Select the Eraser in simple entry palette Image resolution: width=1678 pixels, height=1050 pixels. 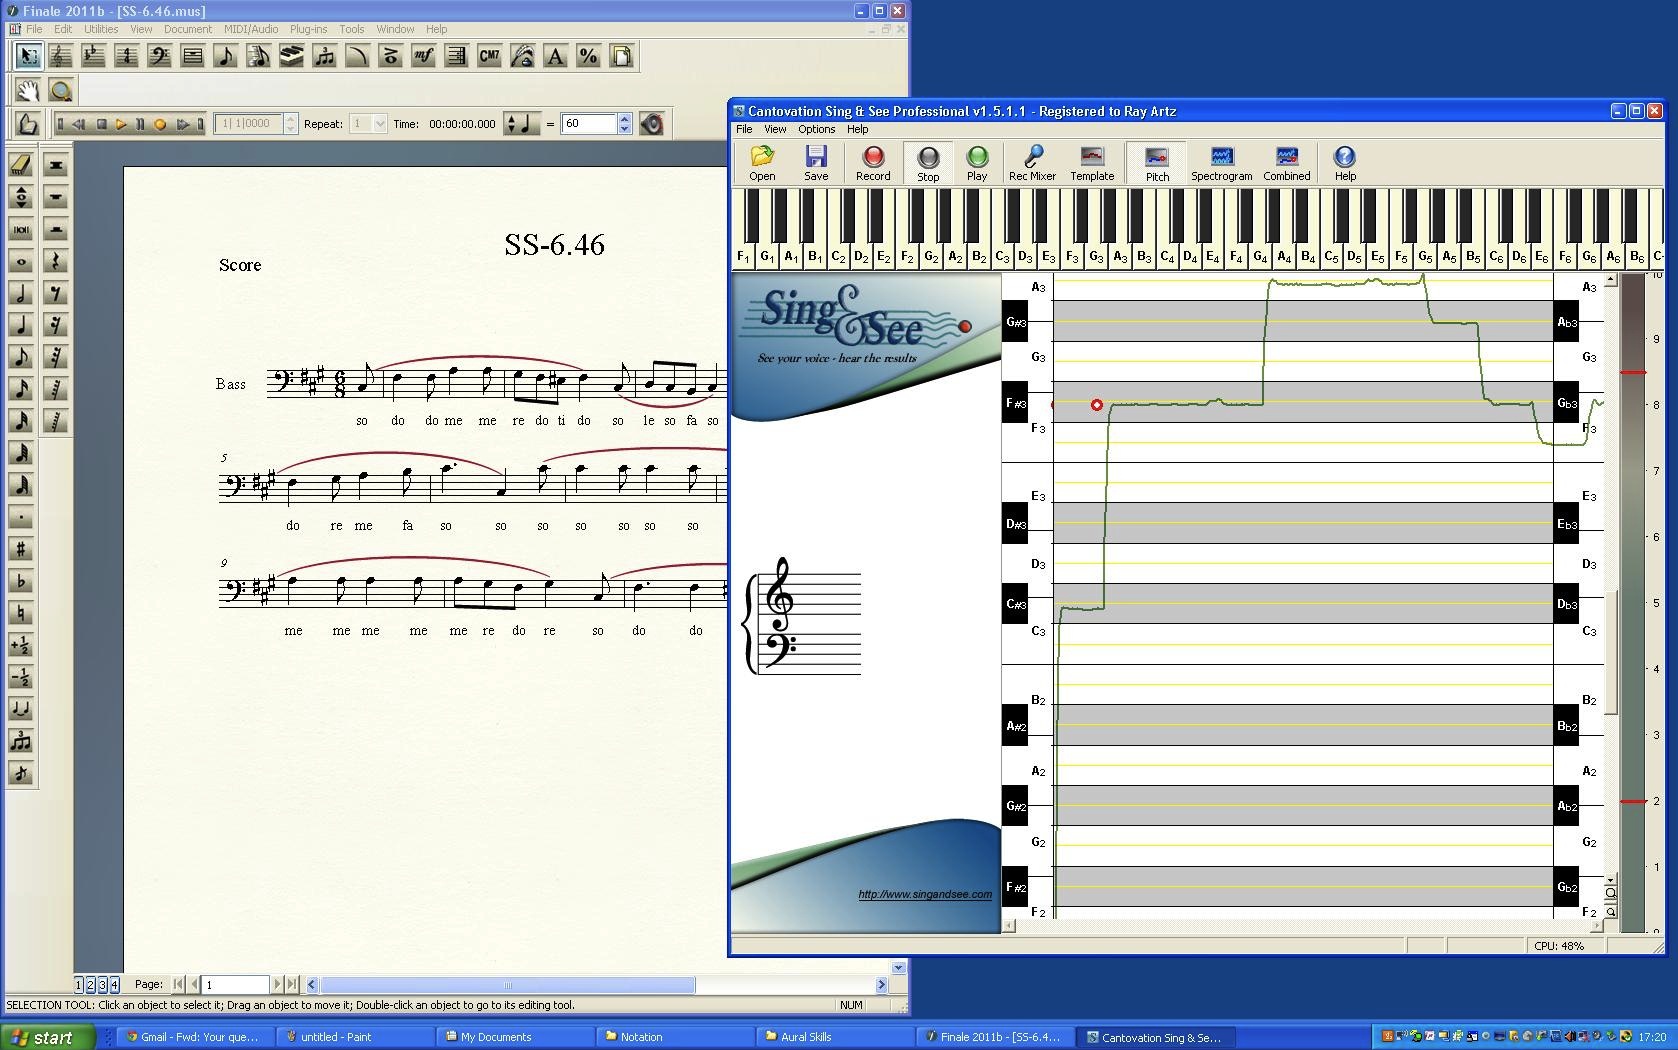[21, 165]
